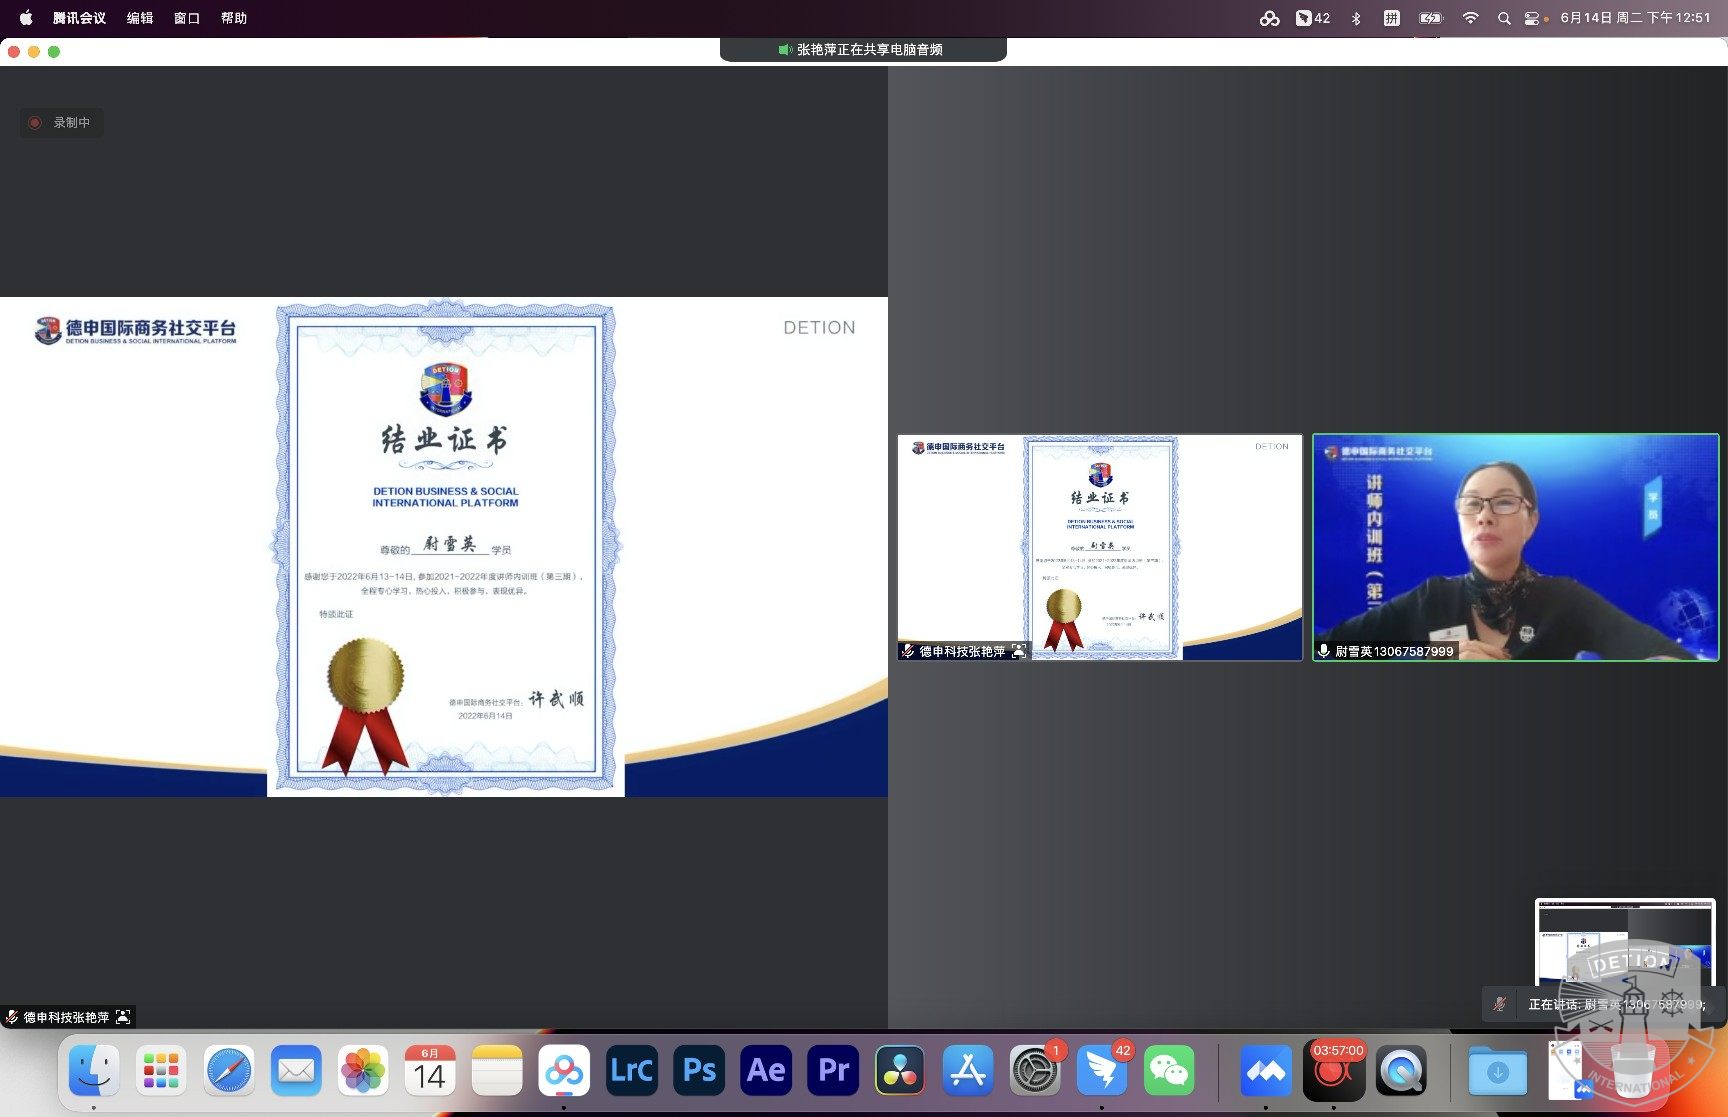
Task: Click screen-share icon on 德申科技张艳萍 thumbnail label
Action: point(1019,651)
